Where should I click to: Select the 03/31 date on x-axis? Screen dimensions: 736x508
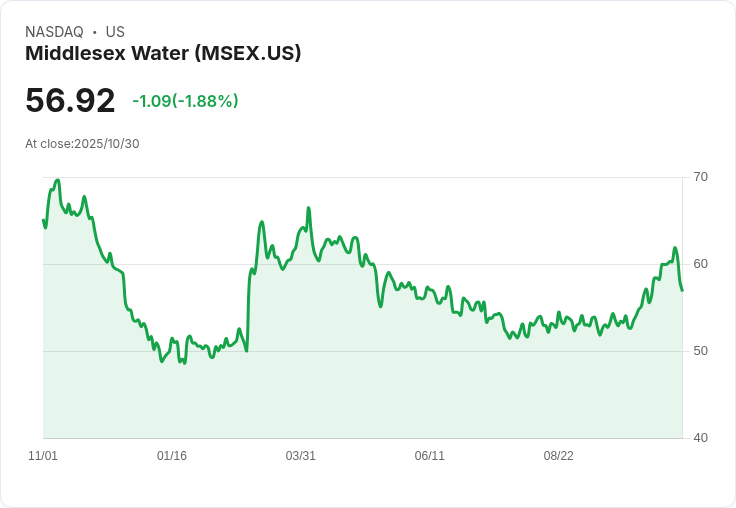click(x=301, y=456)
